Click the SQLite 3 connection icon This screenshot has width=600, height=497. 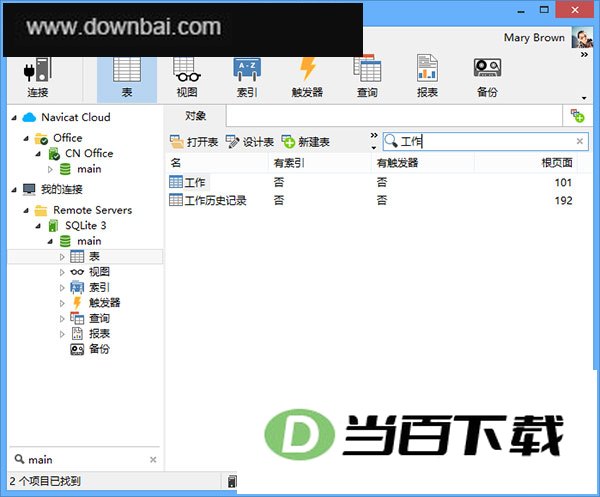(54, 226)
